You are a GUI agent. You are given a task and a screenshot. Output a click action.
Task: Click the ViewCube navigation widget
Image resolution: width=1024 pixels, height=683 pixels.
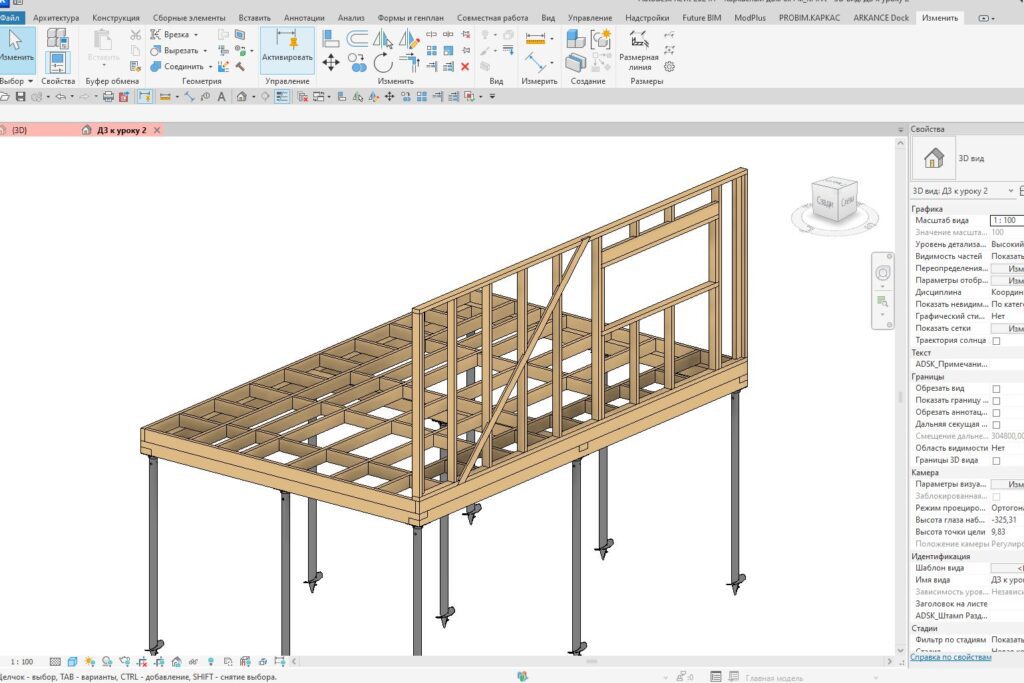[x=832, y=201]
